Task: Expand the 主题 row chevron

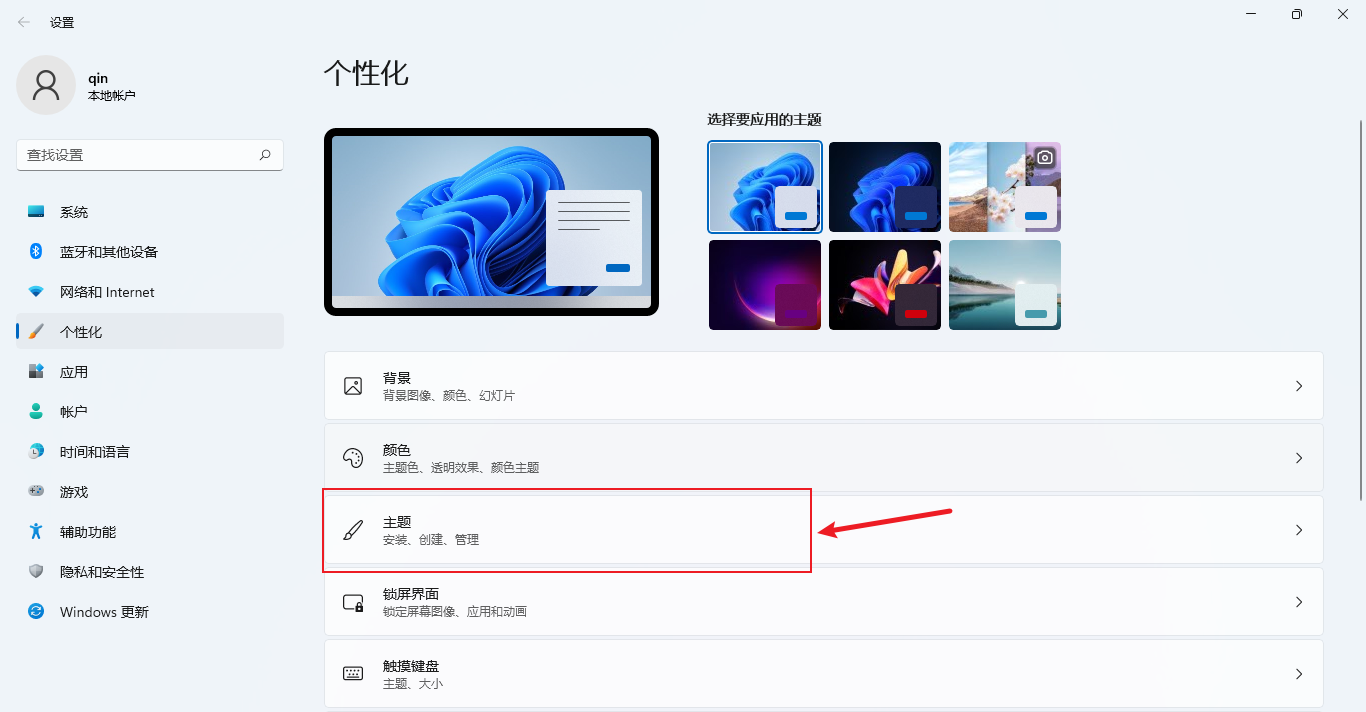Action: click(x=1299, y=530)
